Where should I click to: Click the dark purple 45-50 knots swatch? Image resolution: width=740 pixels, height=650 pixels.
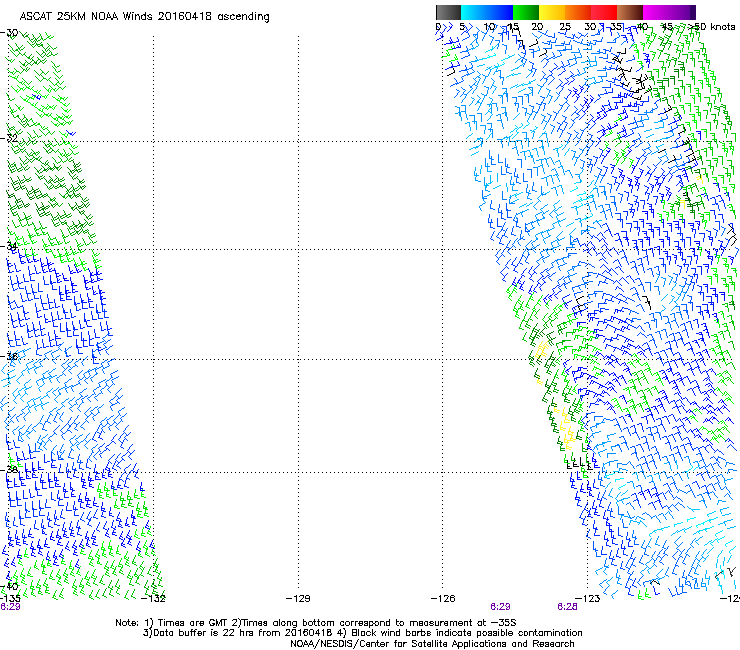[x=682, y=12]
